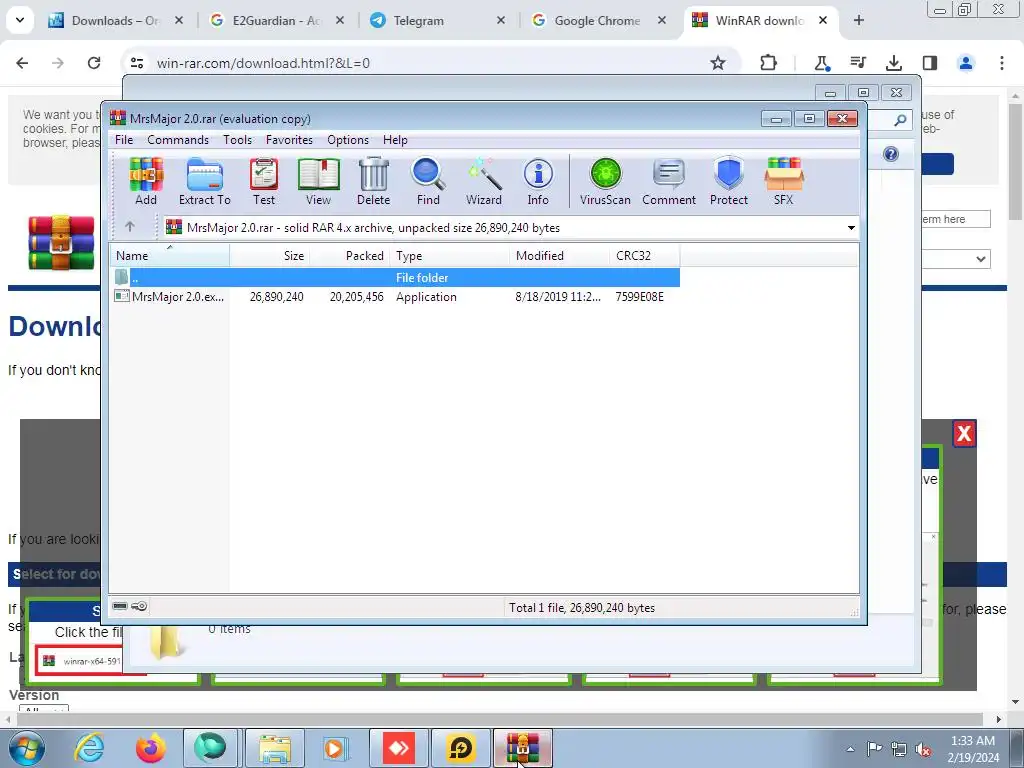1024x768 pixels.
Task: Go up one level with arrow icon
Action: click(130, 227)
